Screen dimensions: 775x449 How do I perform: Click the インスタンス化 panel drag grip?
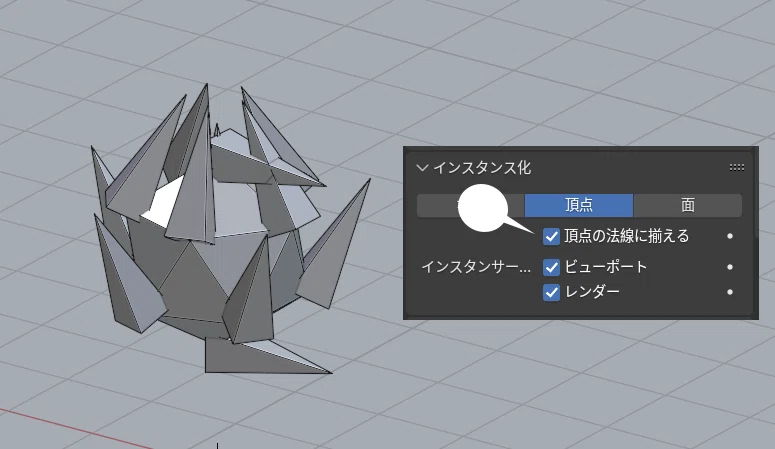736,168
